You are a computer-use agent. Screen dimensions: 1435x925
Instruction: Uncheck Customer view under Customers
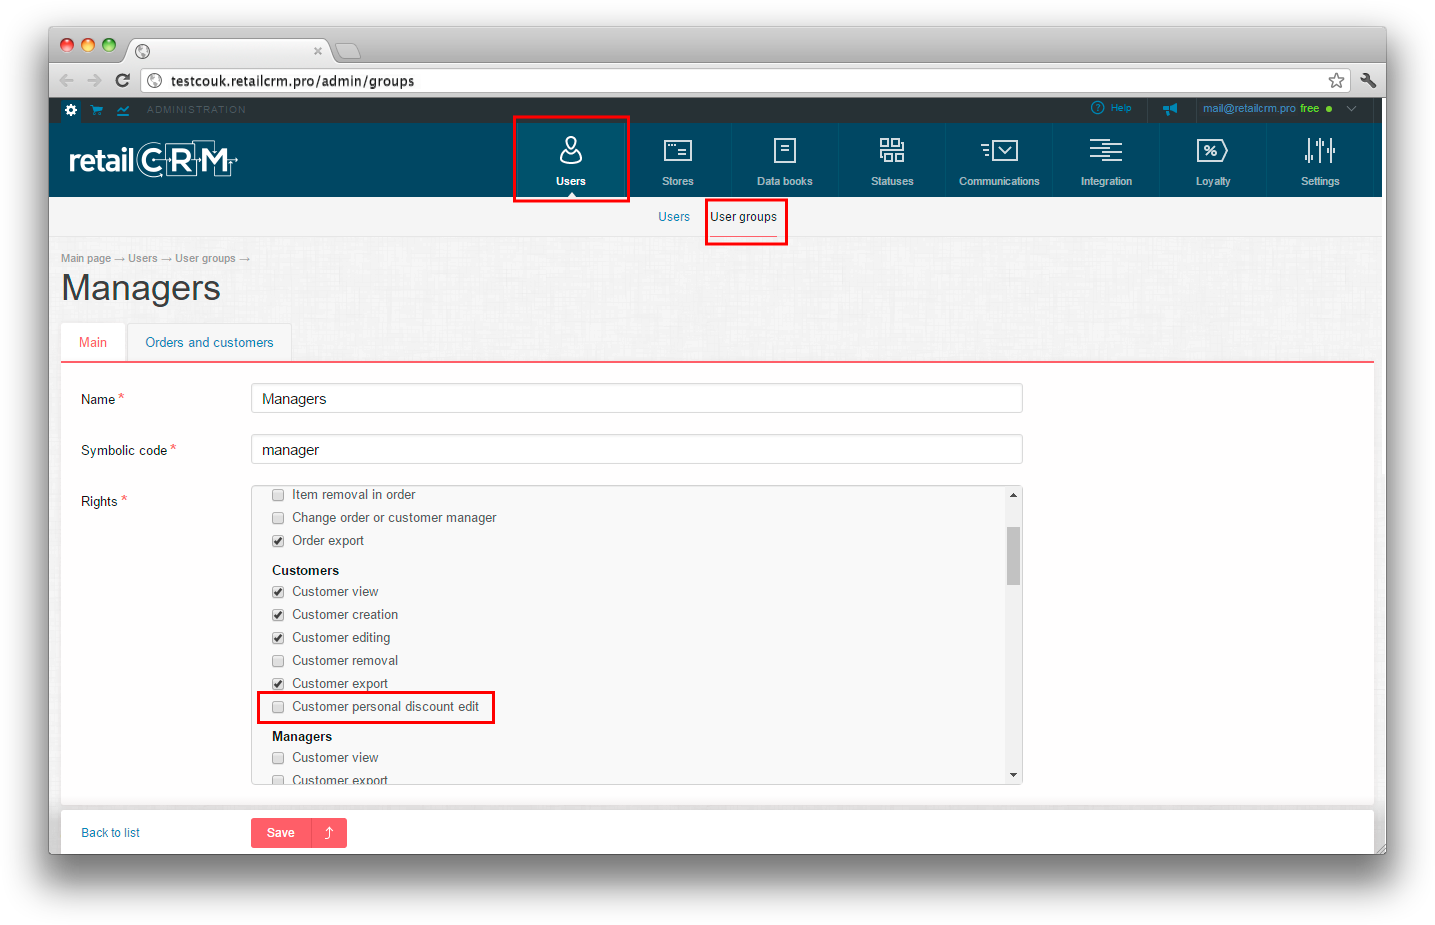click(x=278, y=592)
